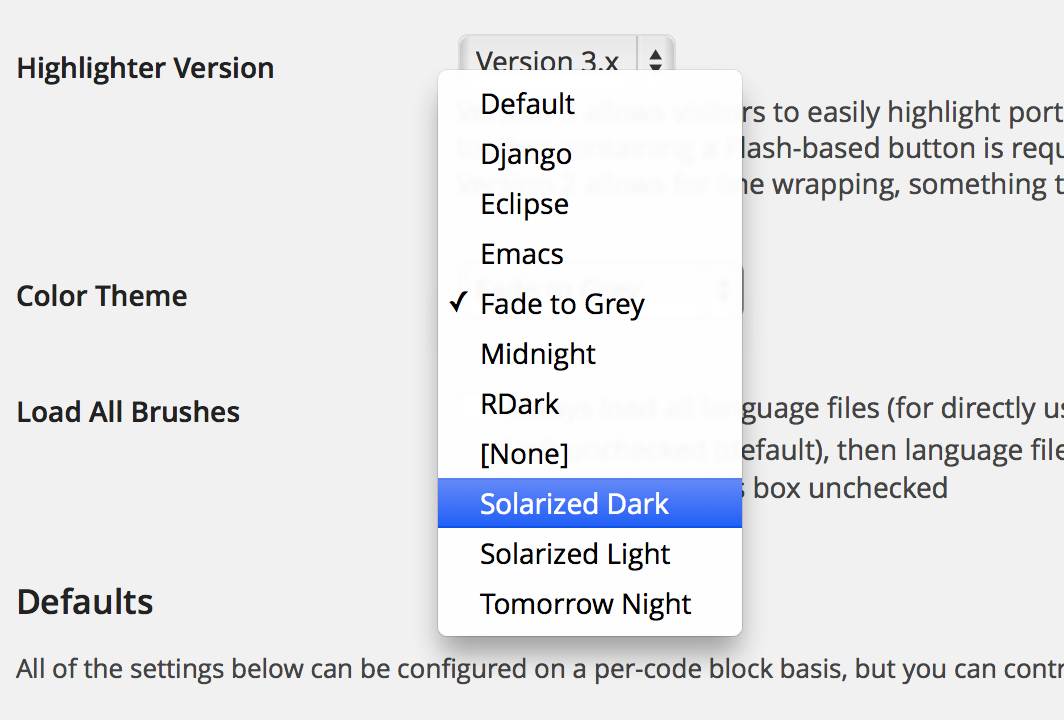
Task: Select Tomorrow Night theme
Action: pos(585,604)
